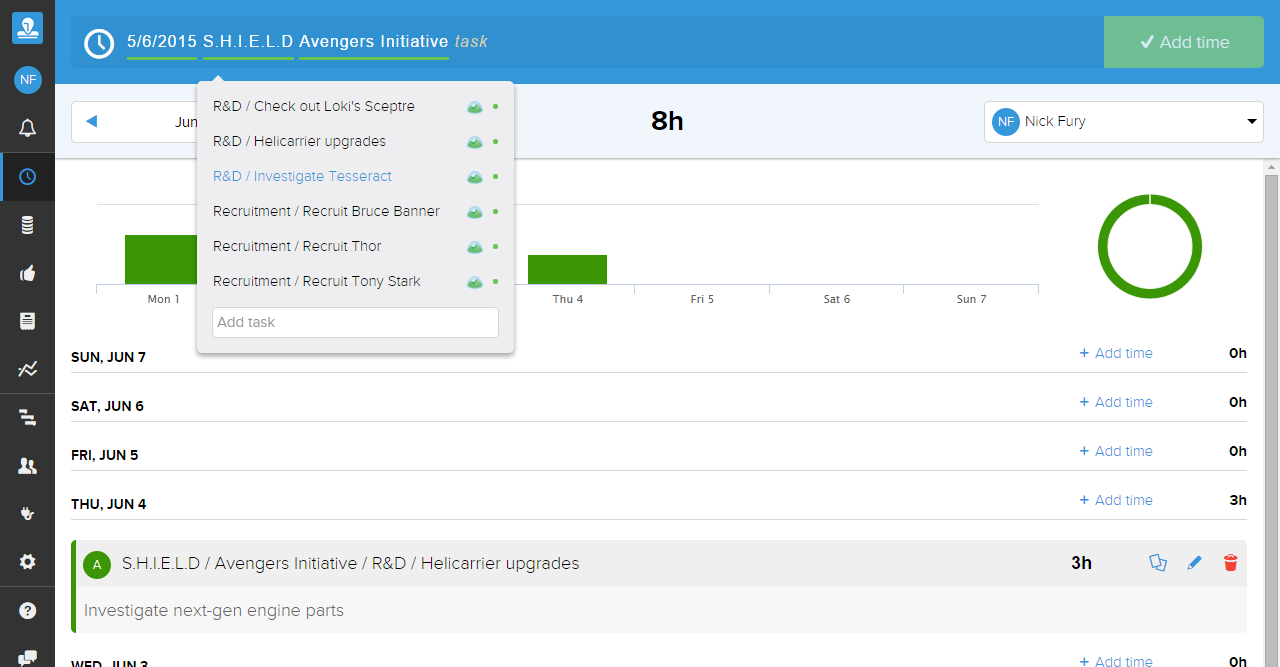Open the help question mark icon
The image size is (1280, 667).
click(28, 610)
